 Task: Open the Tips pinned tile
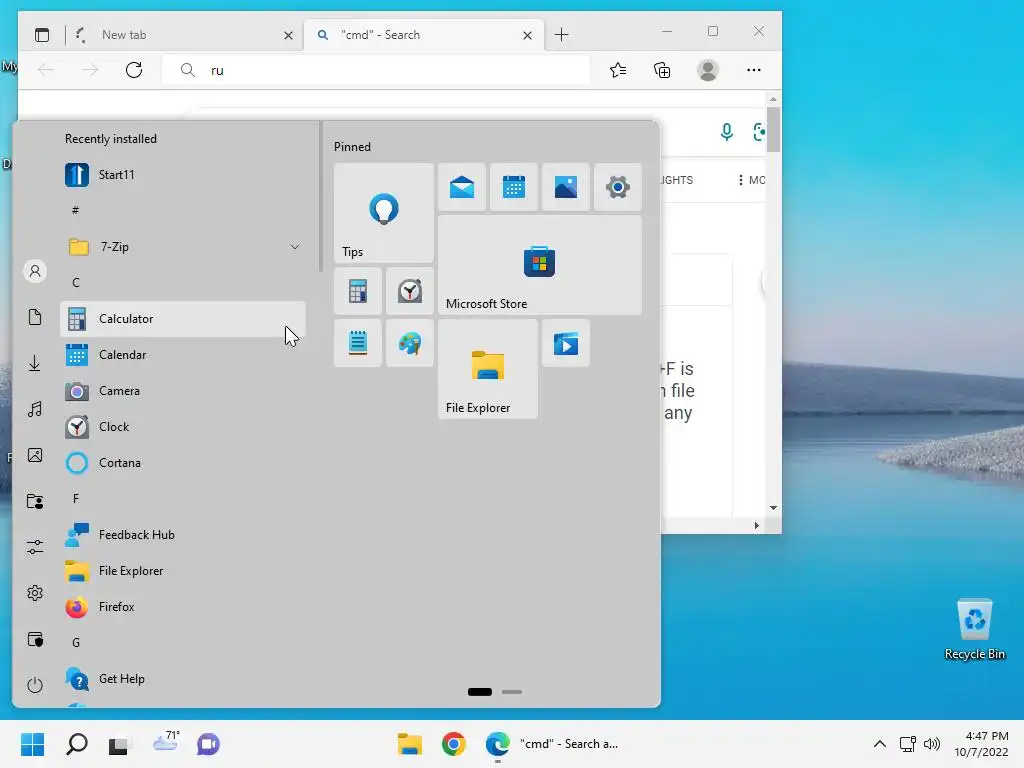[383, 213]
